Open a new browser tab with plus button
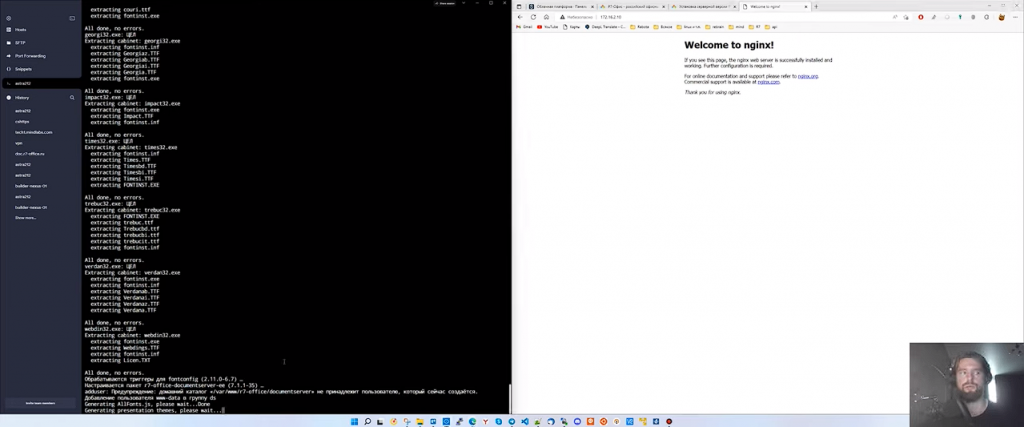 point(816,7)
